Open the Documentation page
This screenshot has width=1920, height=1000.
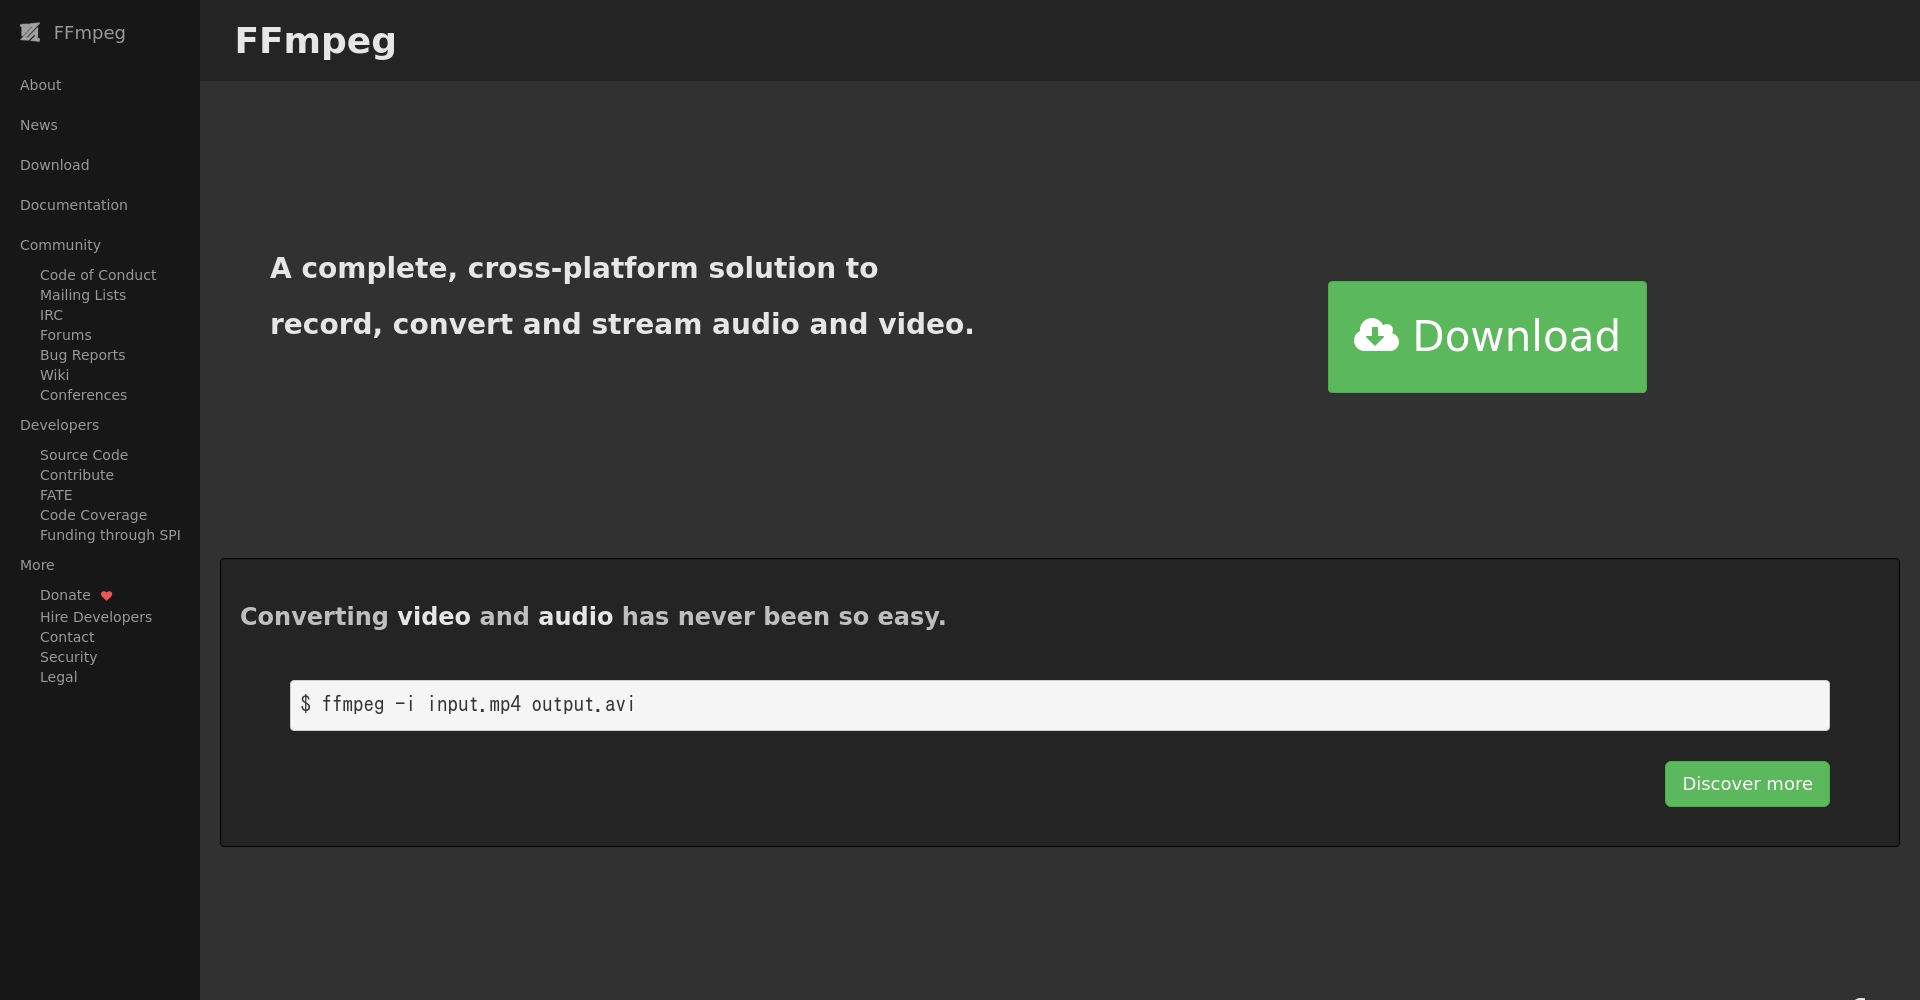pyautogui.click(x=74, y=205)
